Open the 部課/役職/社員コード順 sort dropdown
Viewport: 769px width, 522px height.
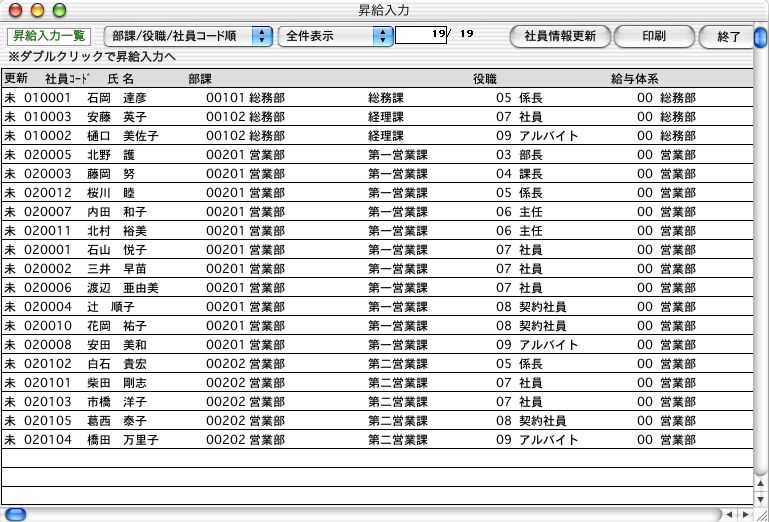[x=188, y=36]
